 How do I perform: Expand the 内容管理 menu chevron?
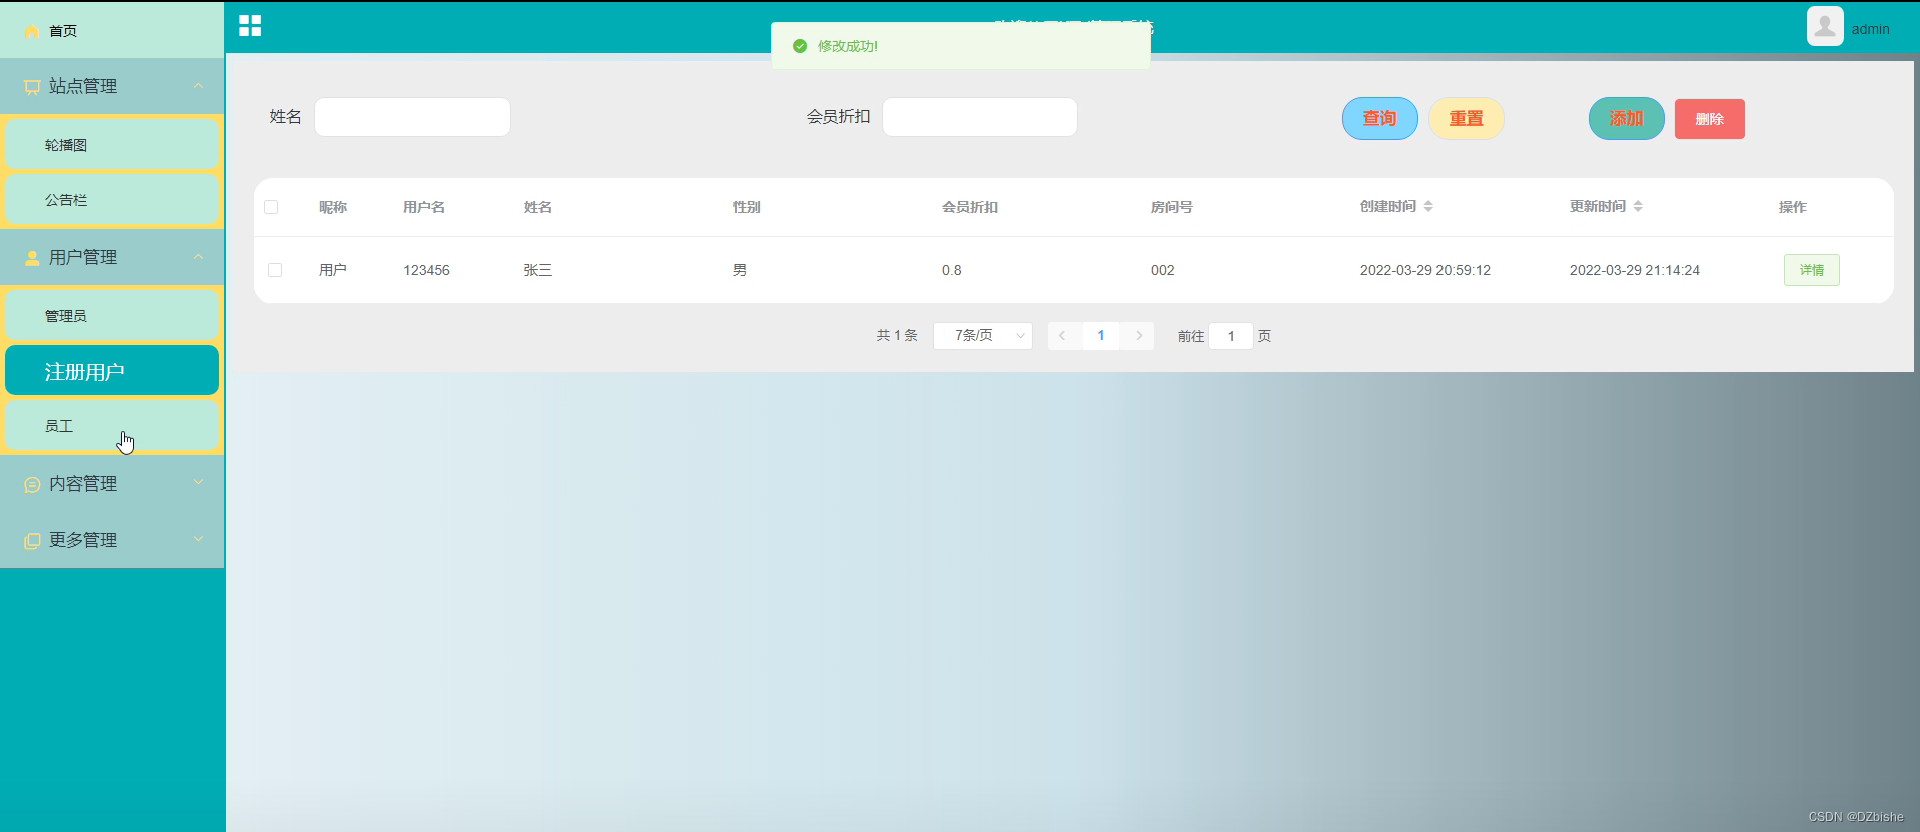[198, 482]
